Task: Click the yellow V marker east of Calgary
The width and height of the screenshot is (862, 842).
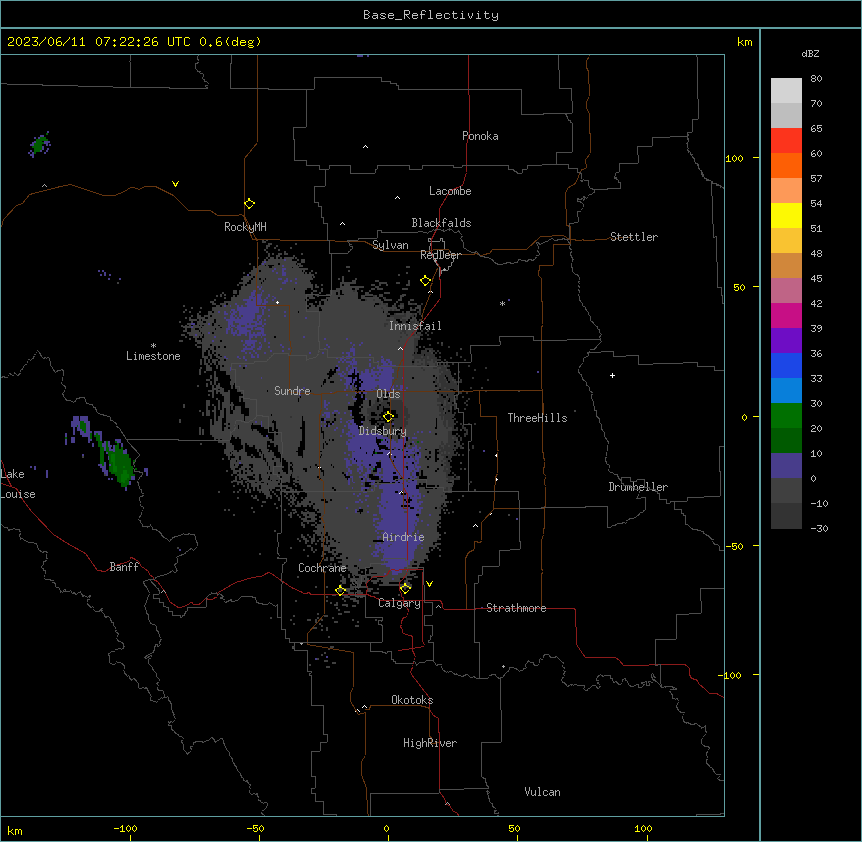Action: [429, 584]
